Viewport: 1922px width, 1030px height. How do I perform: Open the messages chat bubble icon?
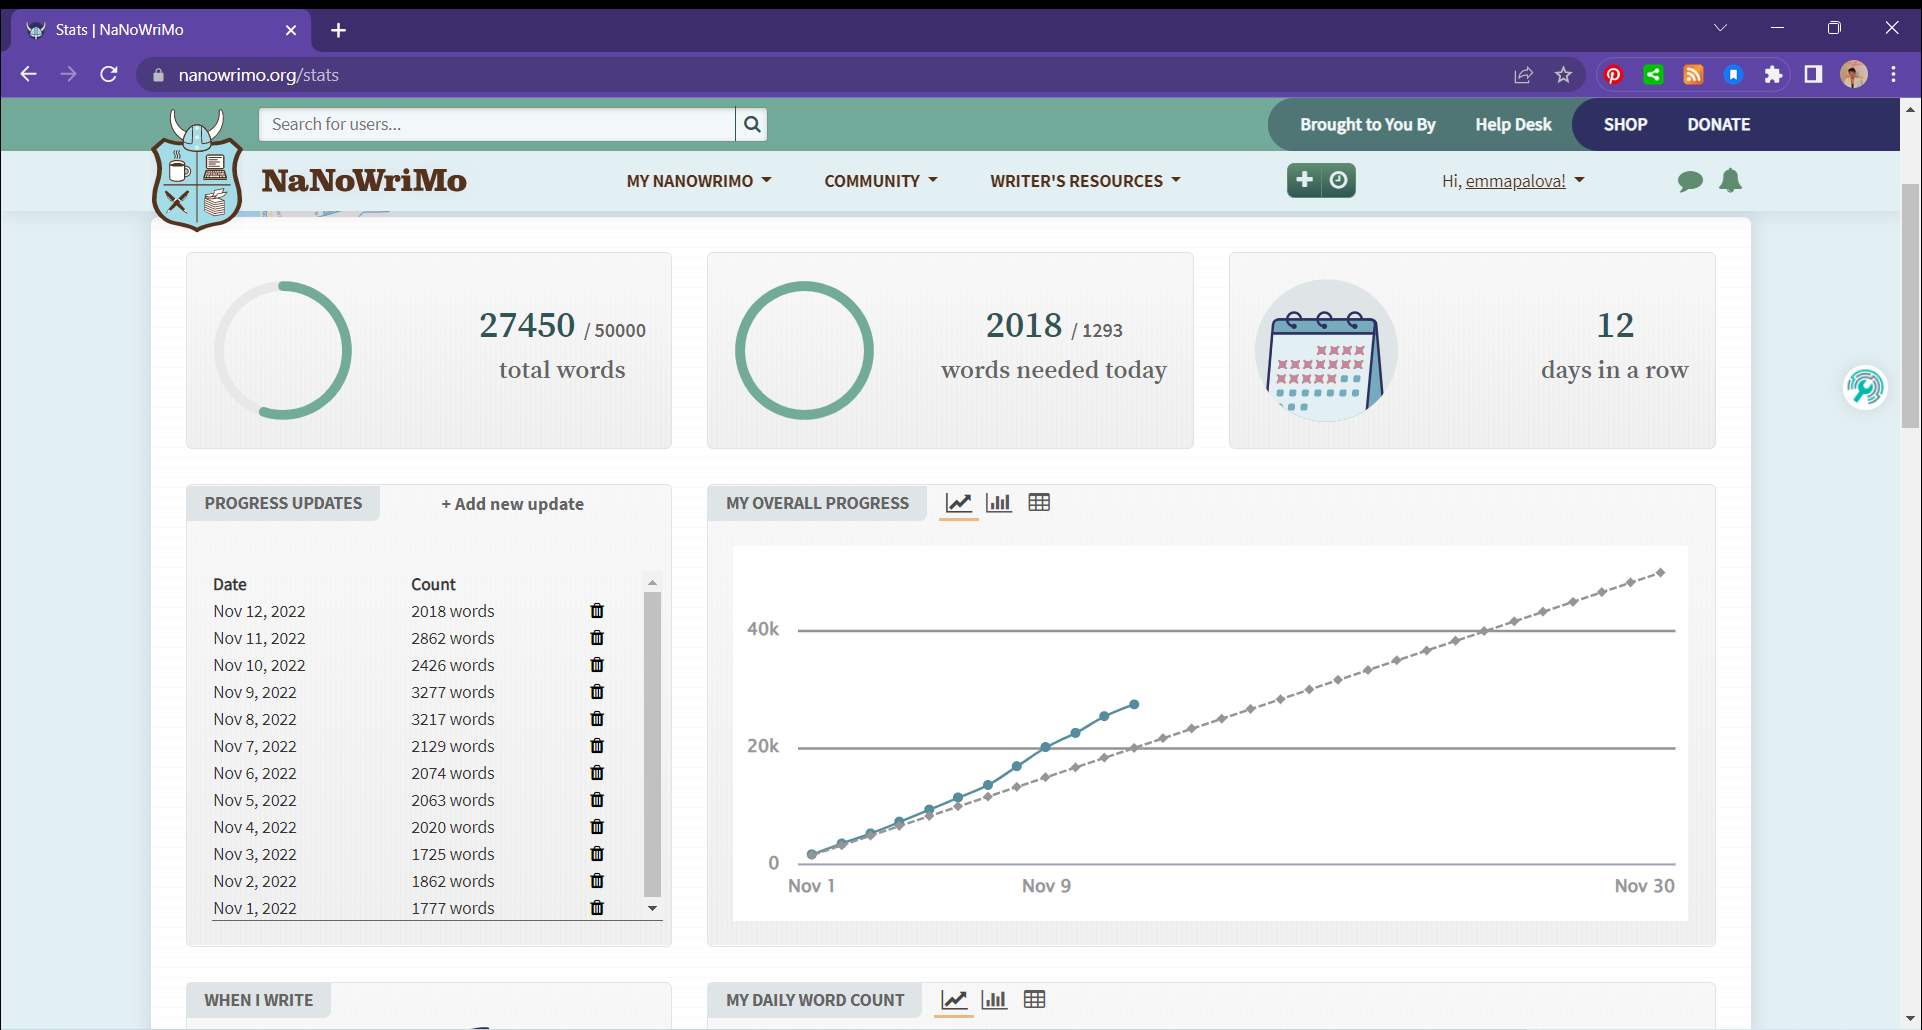click(1690, 181)
